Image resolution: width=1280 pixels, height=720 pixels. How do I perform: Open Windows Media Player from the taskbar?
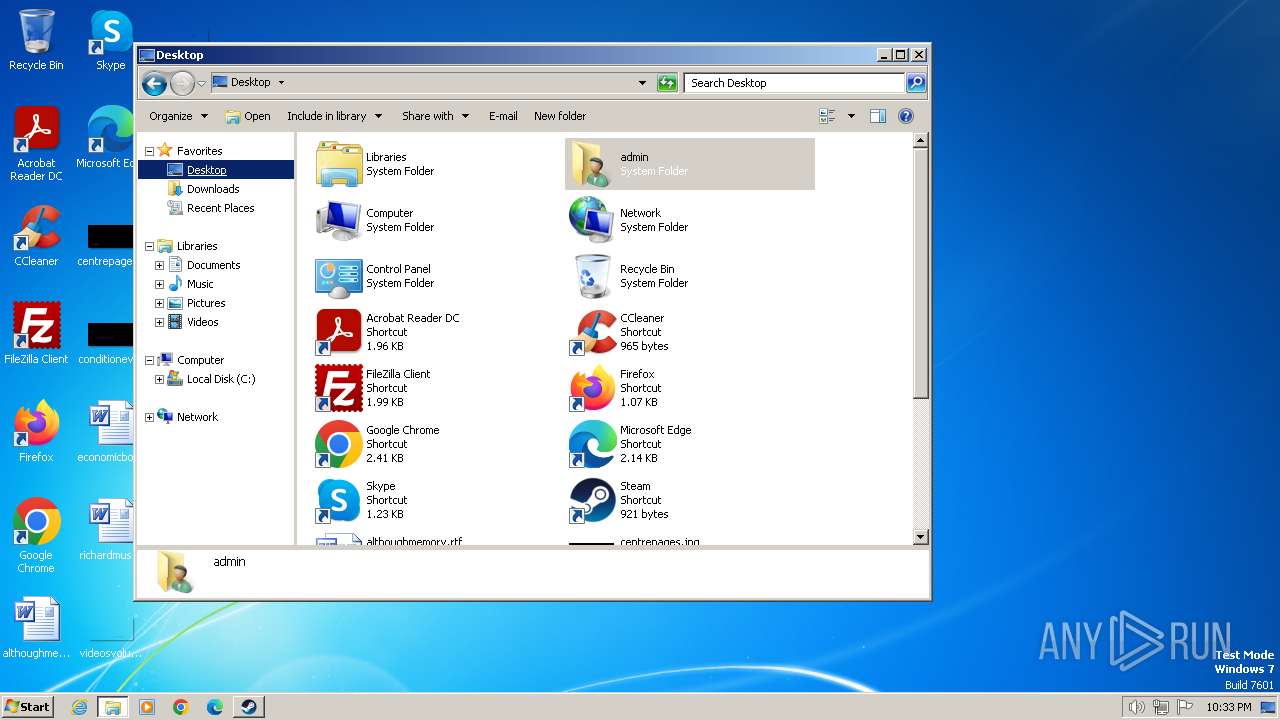tap(147, 707)
